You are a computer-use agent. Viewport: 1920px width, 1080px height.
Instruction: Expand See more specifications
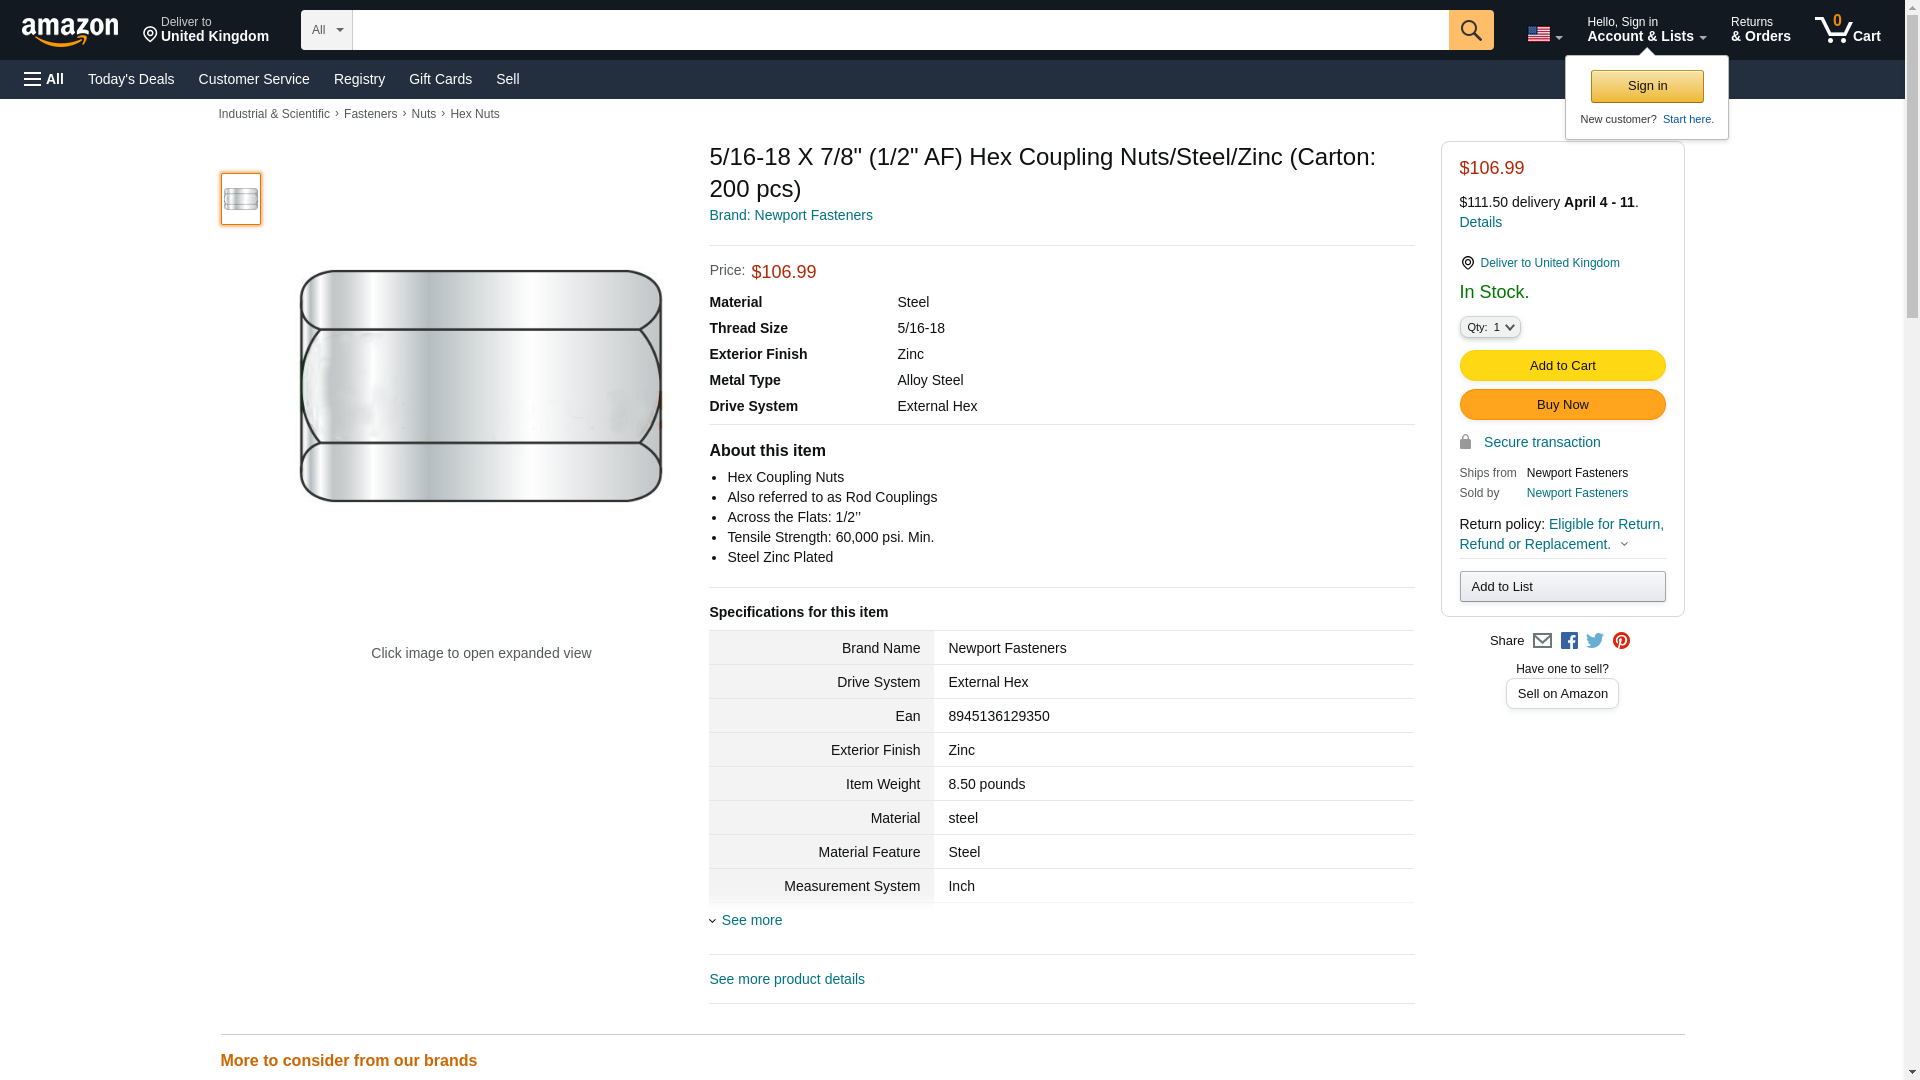pos(751,920)
